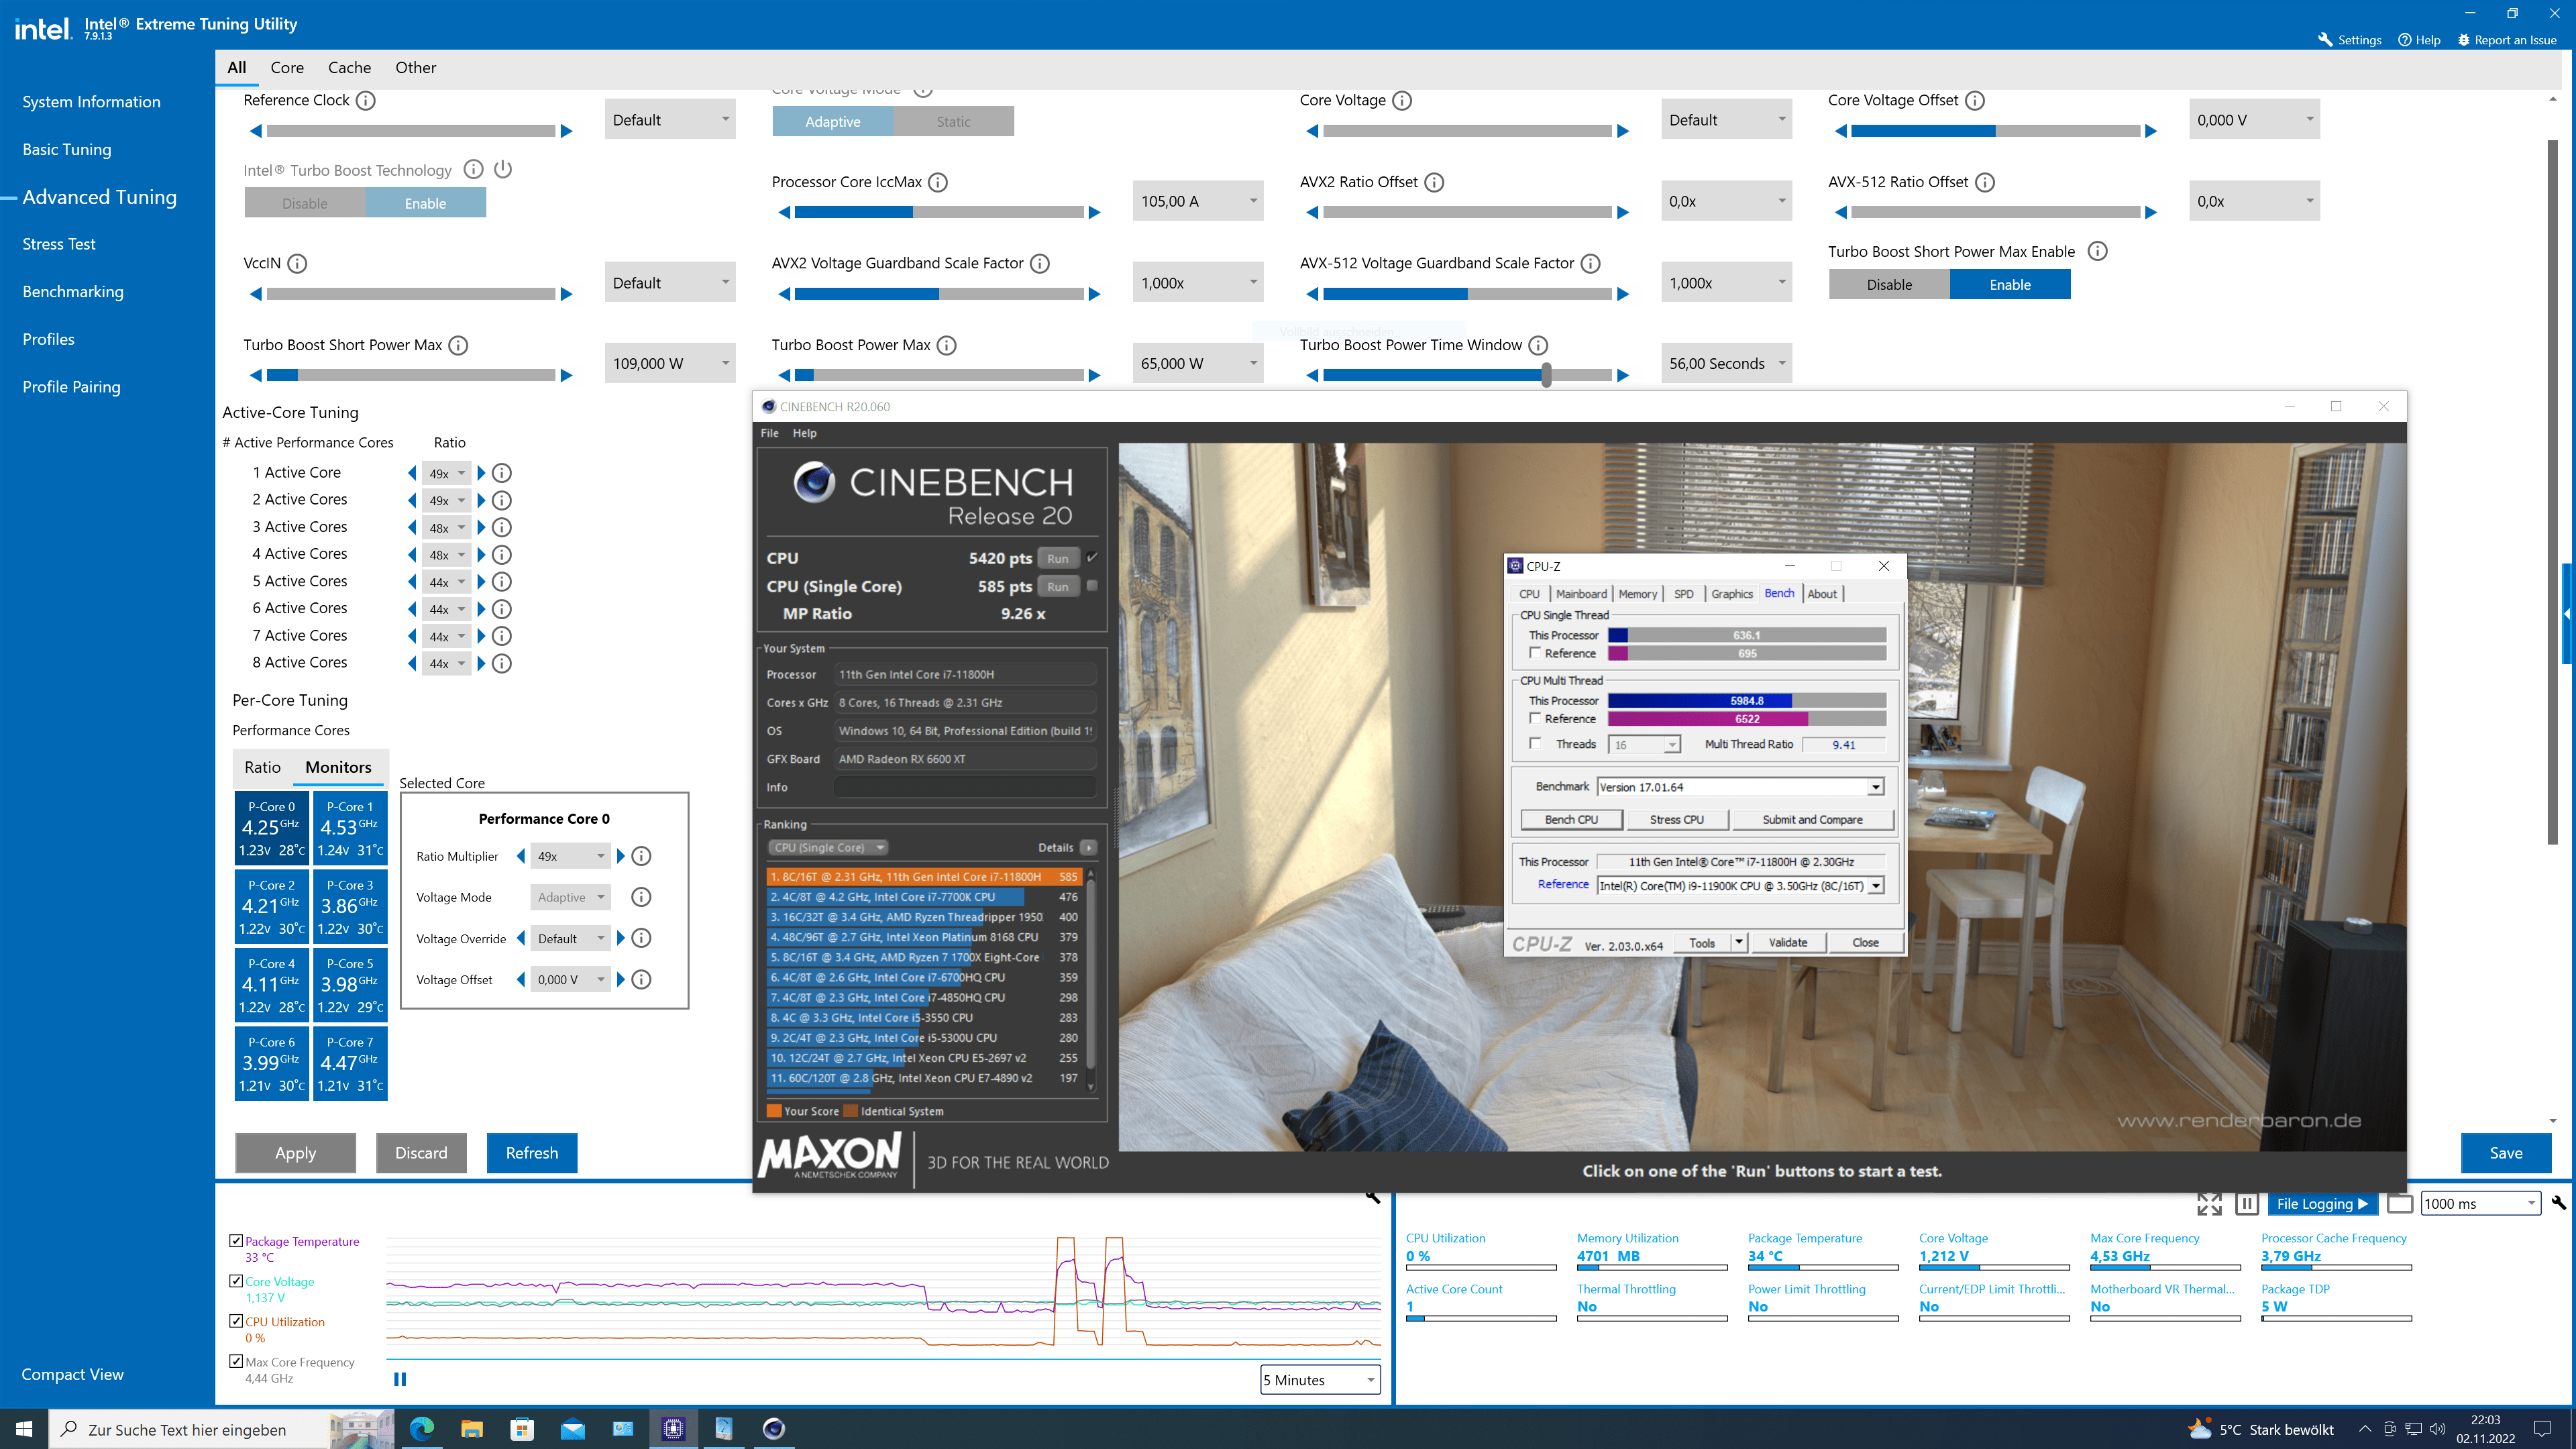This screenshot has width=2576, height=1449.
Task: Decrease ratio for 3 Active Cores
Action: click(x=412, y=527)
